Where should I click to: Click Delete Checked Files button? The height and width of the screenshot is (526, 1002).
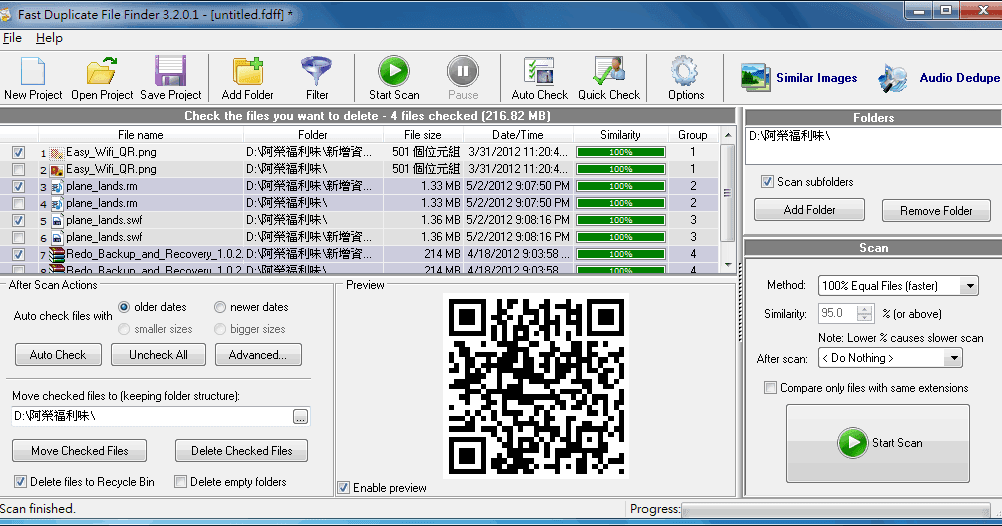pos(242,451)
